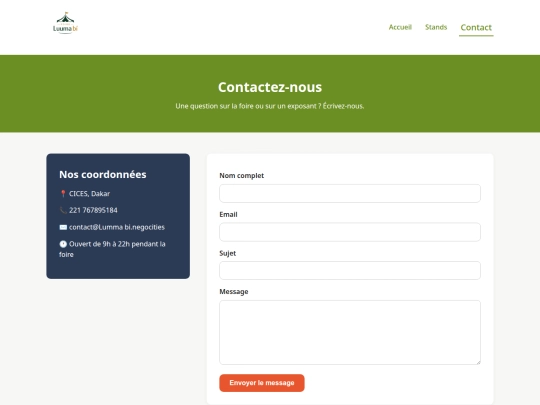
Task: Click the Nos coordonnées heading
Action: click(x=103, y=175)
